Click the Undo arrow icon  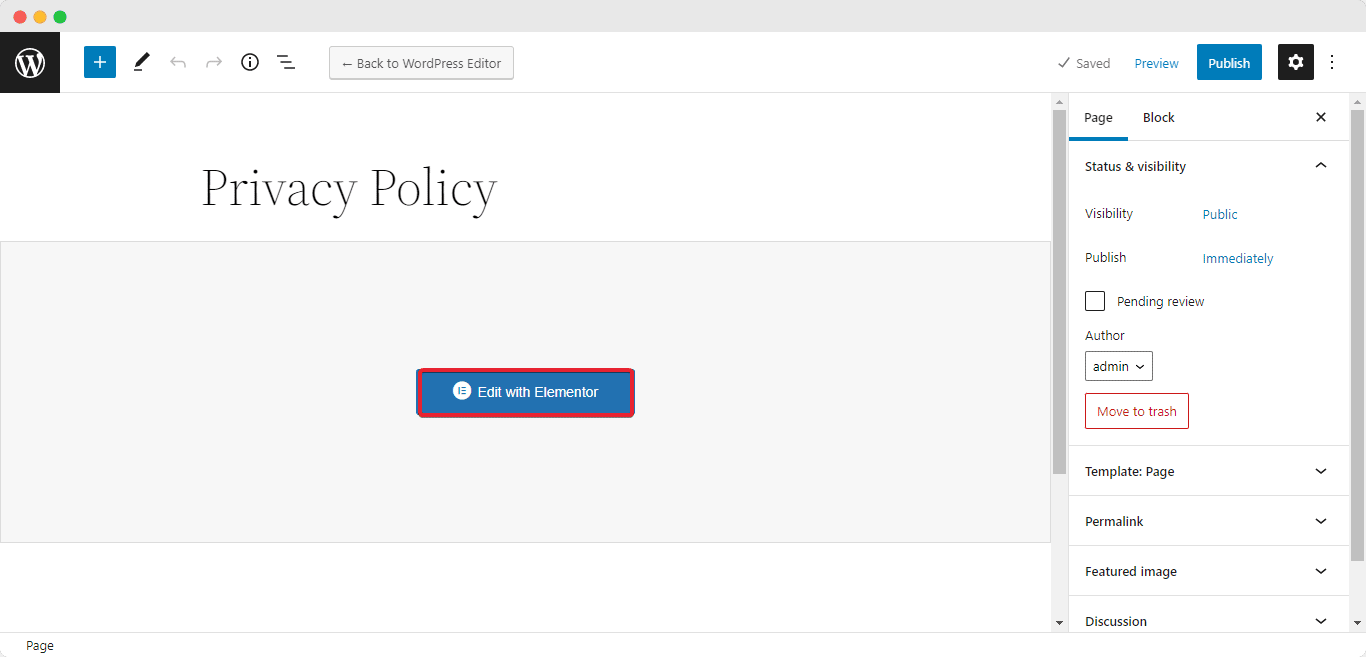coord(178,61)
